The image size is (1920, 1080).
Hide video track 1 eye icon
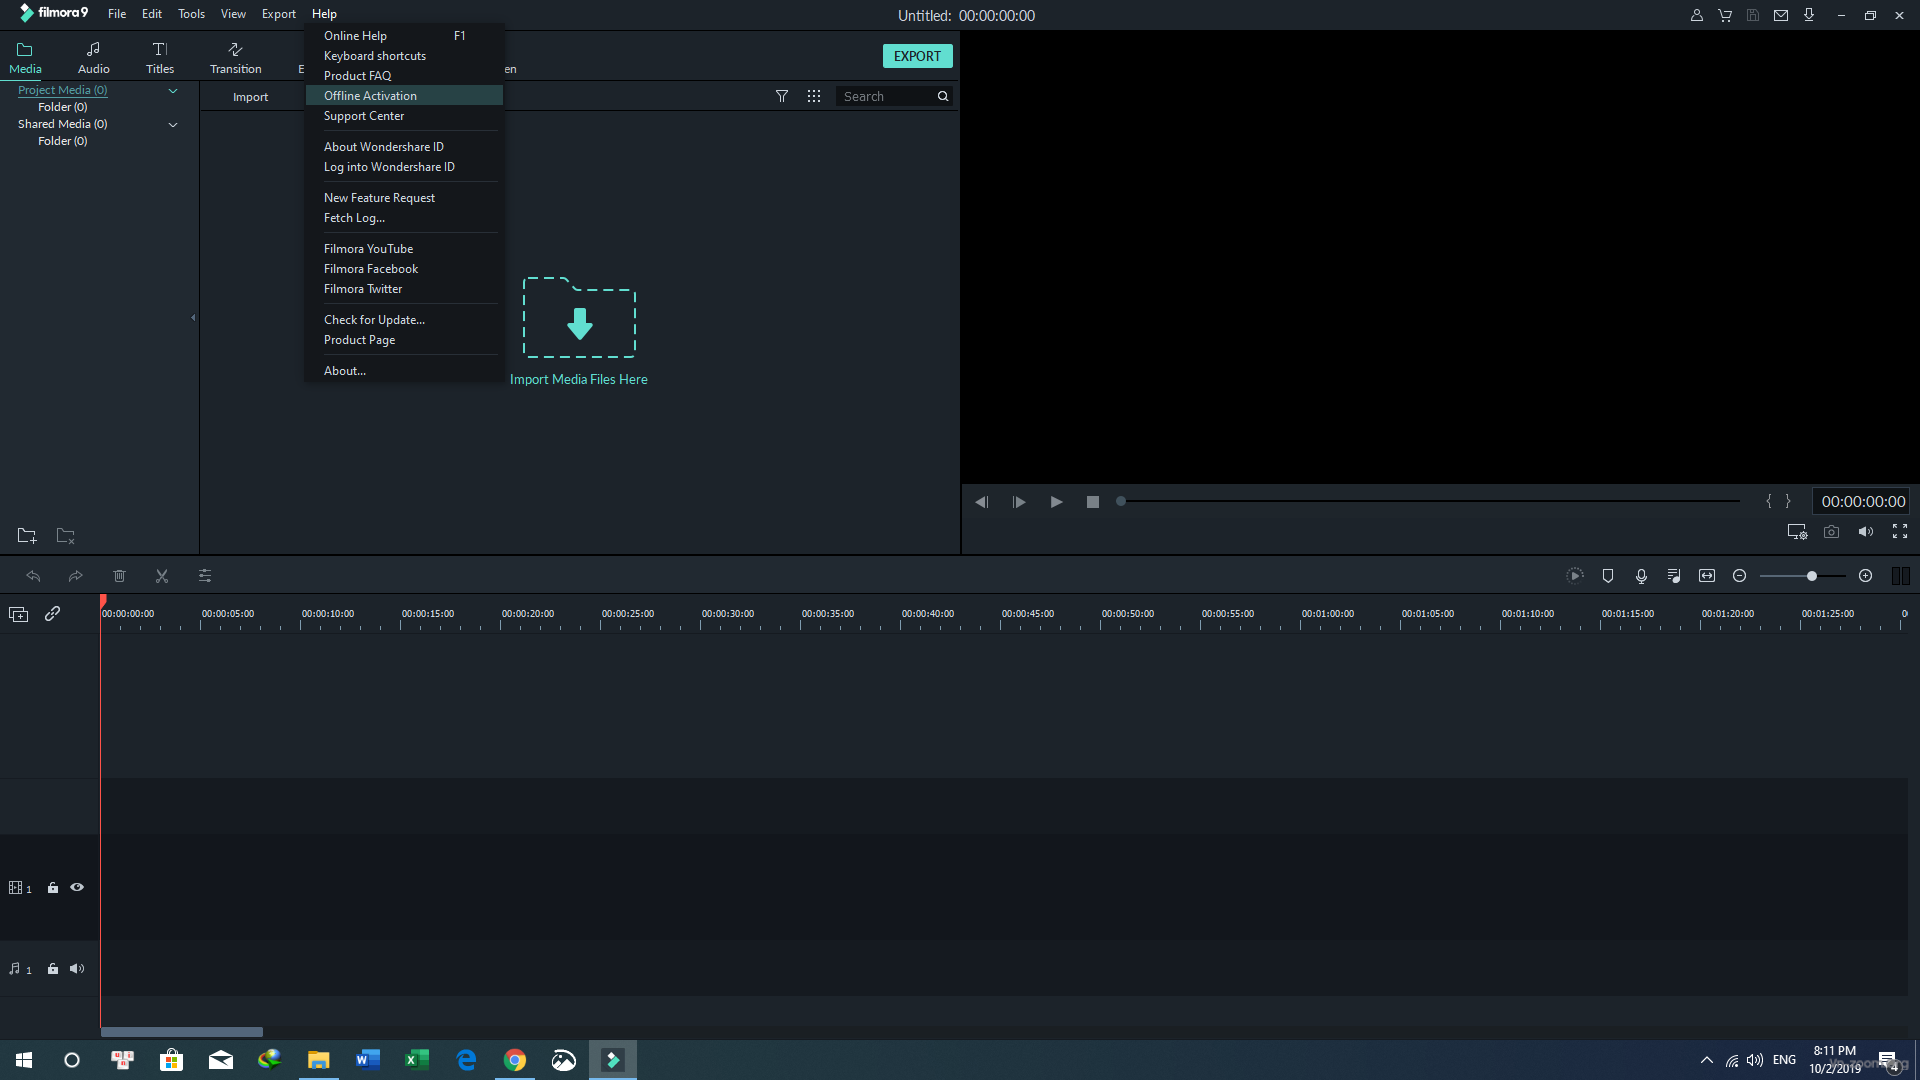[77, 888]
